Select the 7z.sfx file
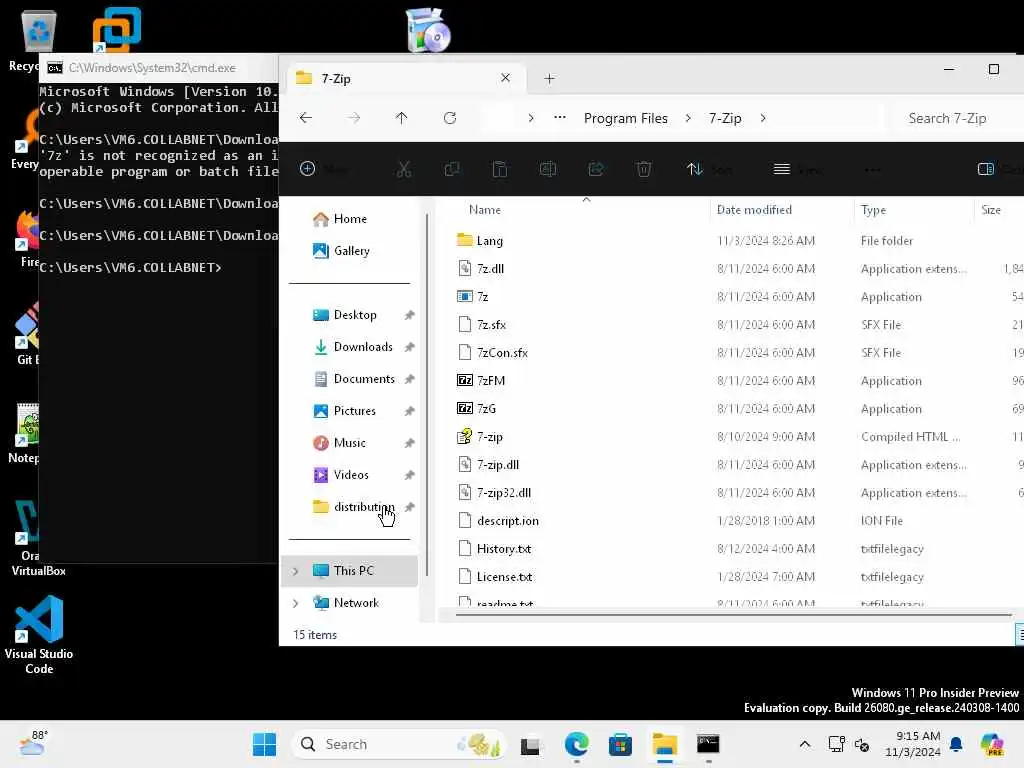Viewport: 1024px width, 768px height. (x=491, y=325)
